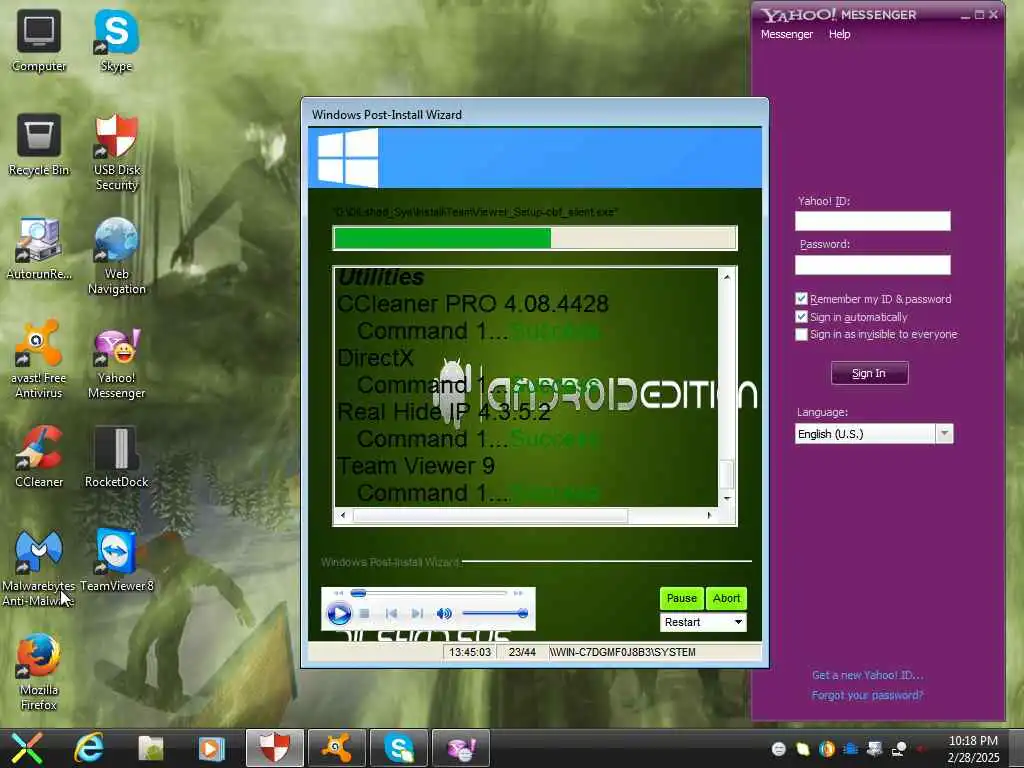Select the USB Disk Security shortcut
Screen dimensions: 1024x768
(x=116, y=152)
